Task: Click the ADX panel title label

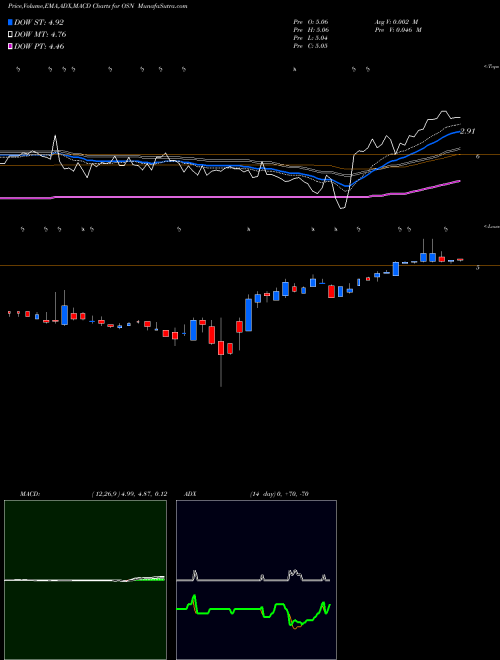Action: click(191, 494)
